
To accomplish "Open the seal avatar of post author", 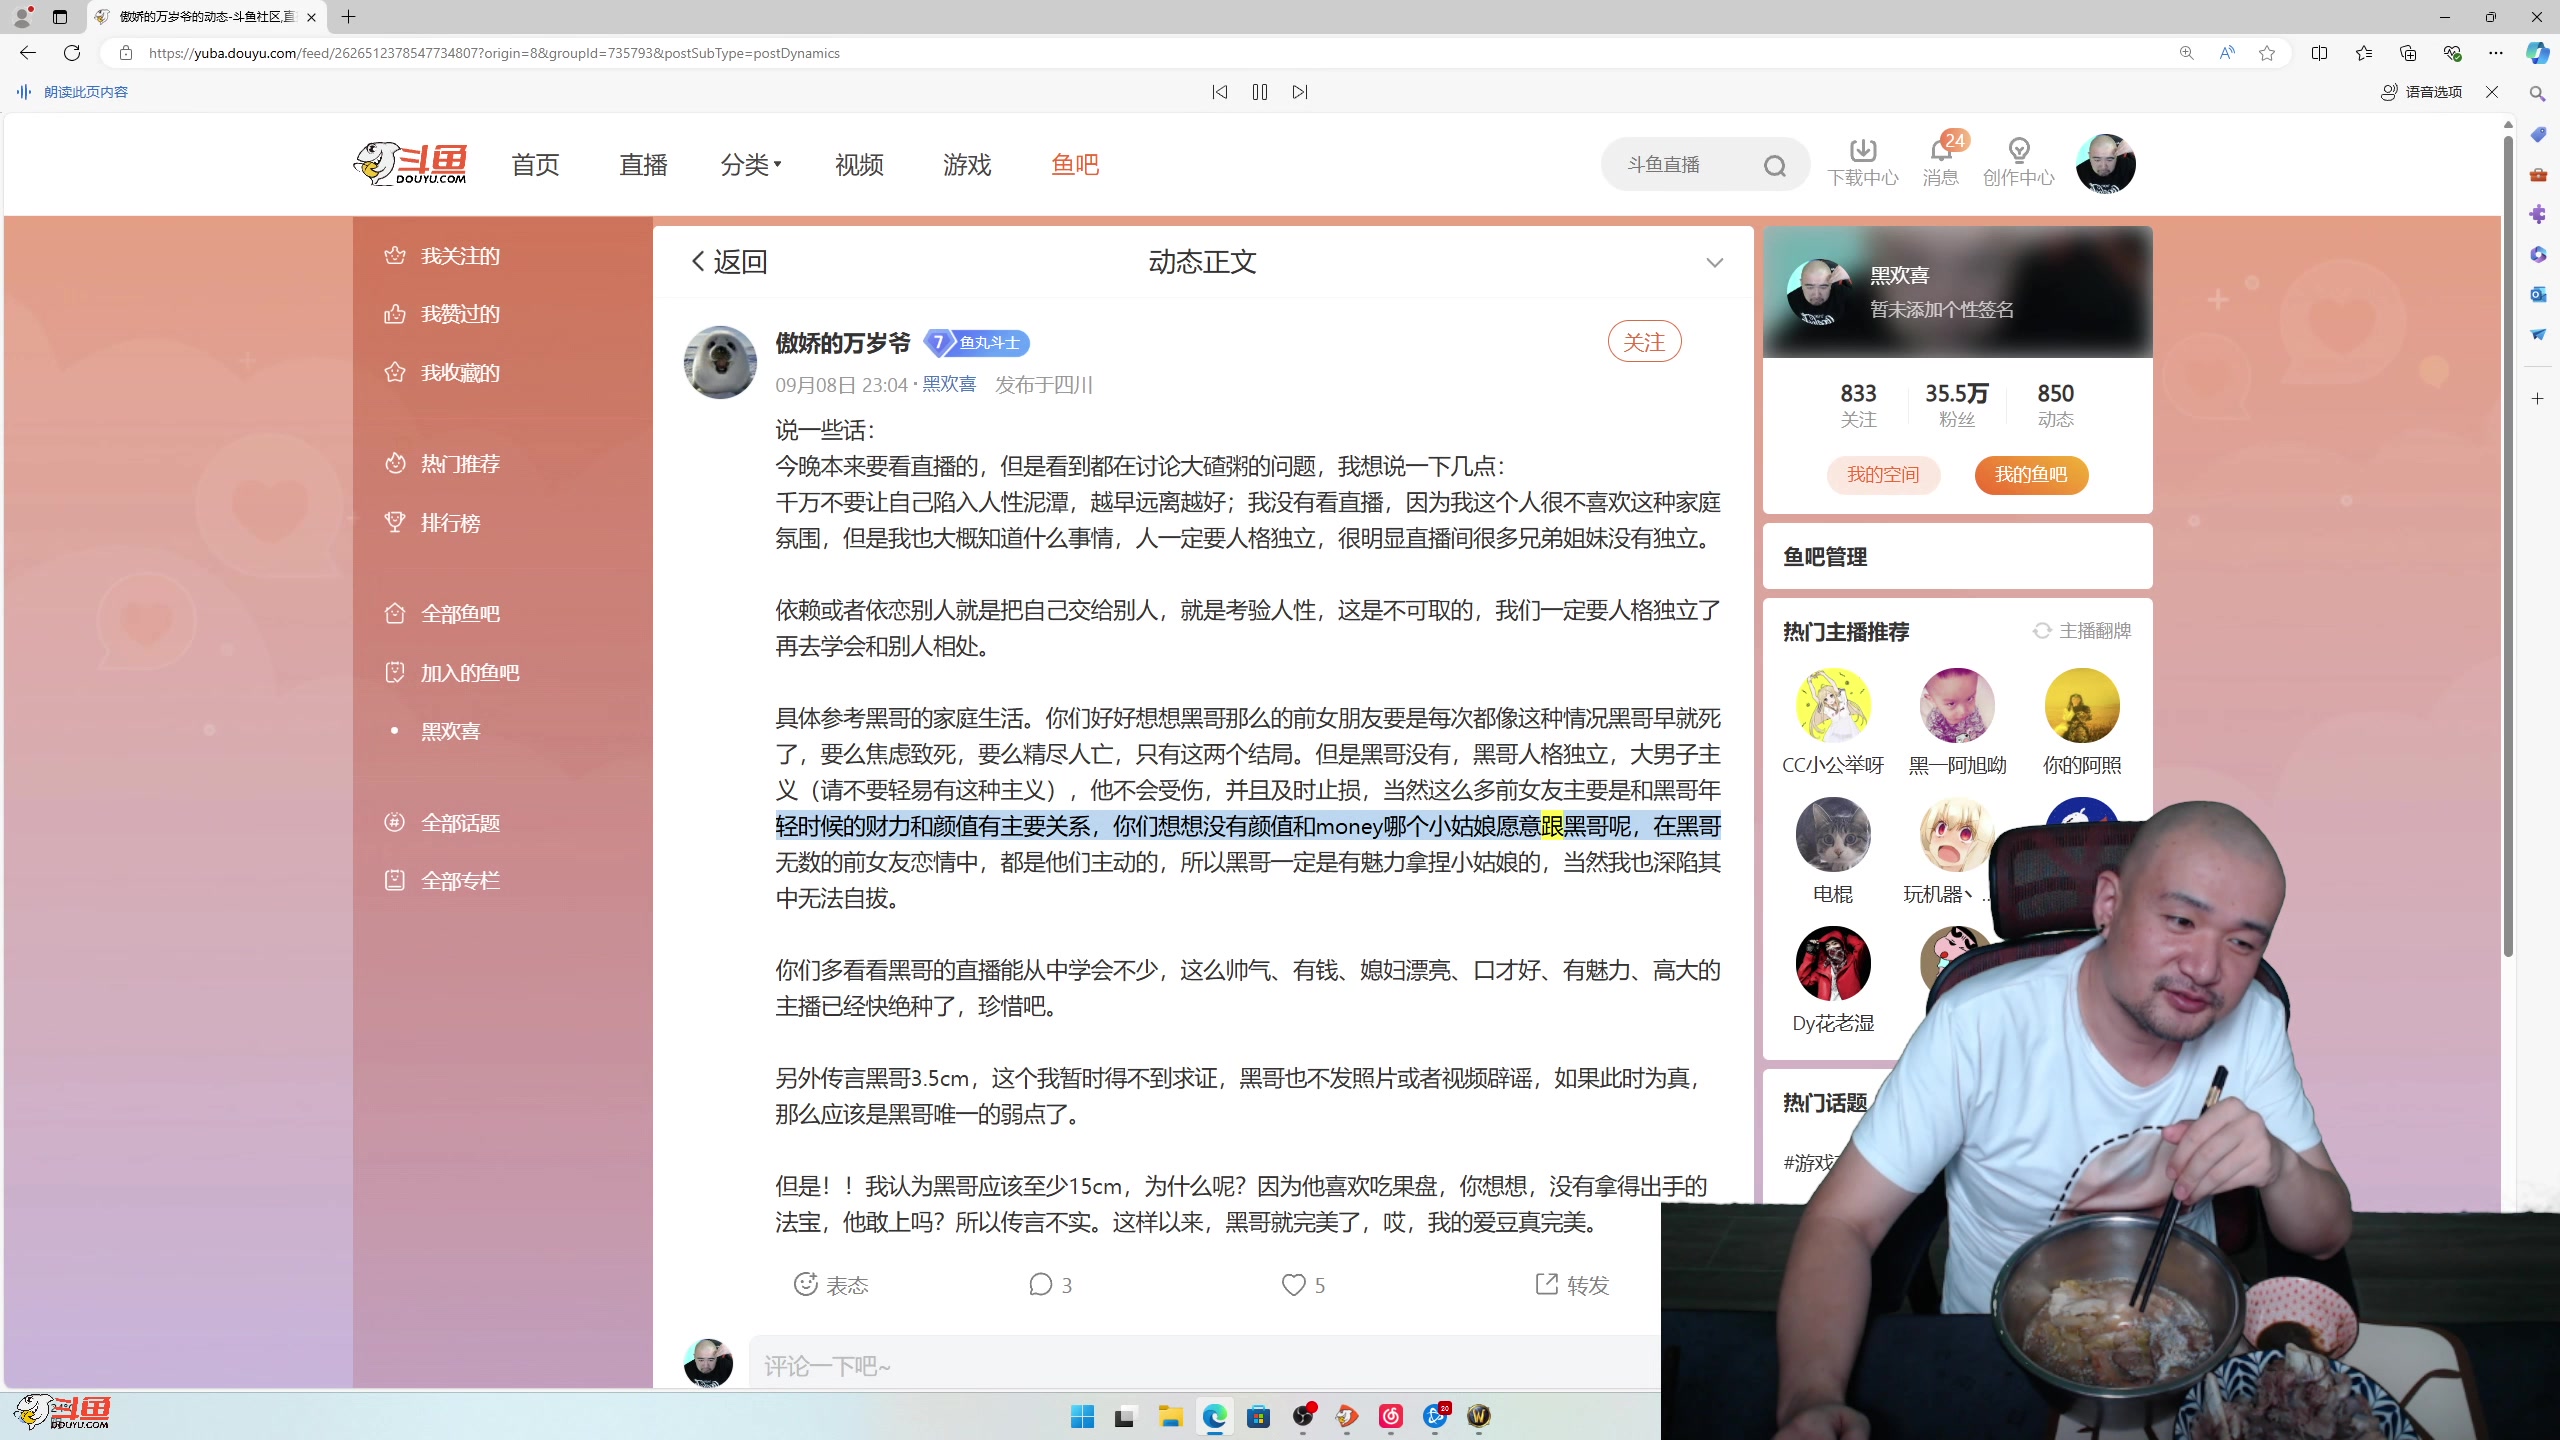I will 720,362.
